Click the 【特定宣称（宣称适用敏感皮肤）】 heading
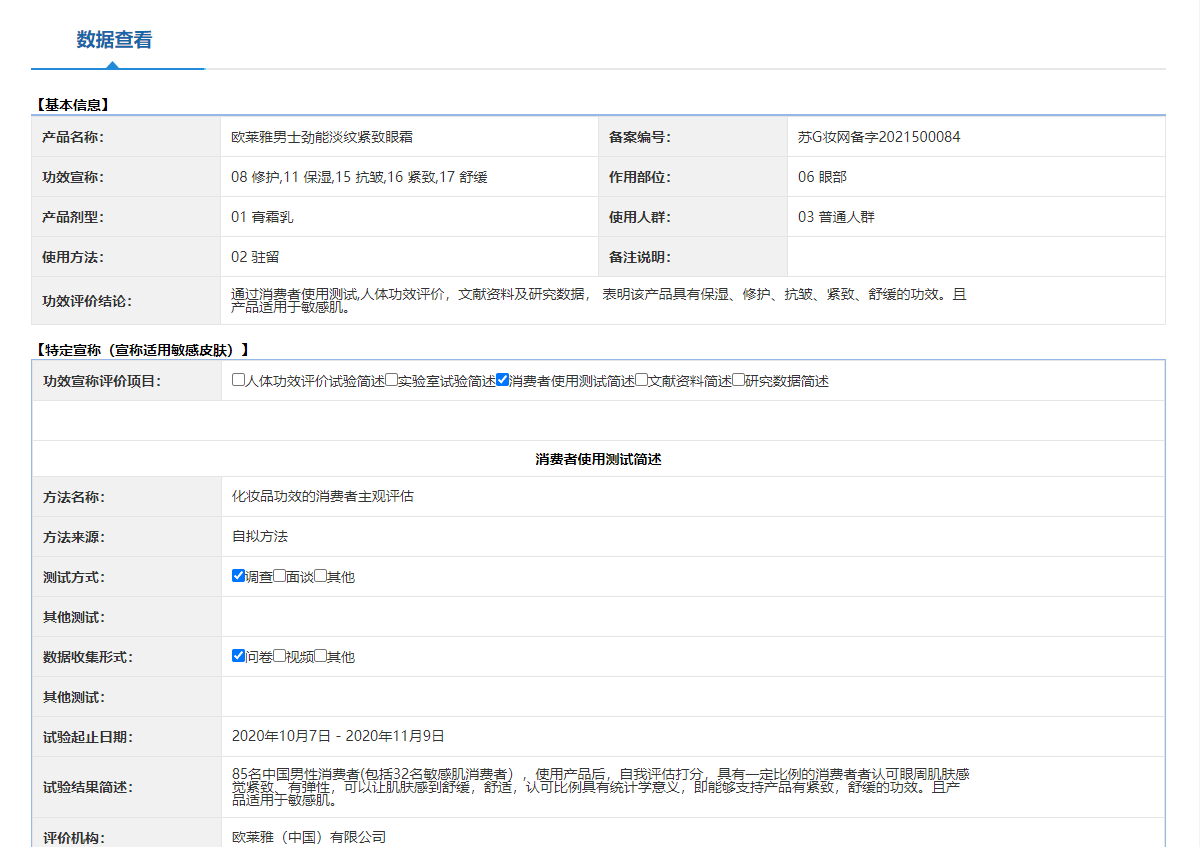Screen dimensions: 1200x847 (141, 350)
